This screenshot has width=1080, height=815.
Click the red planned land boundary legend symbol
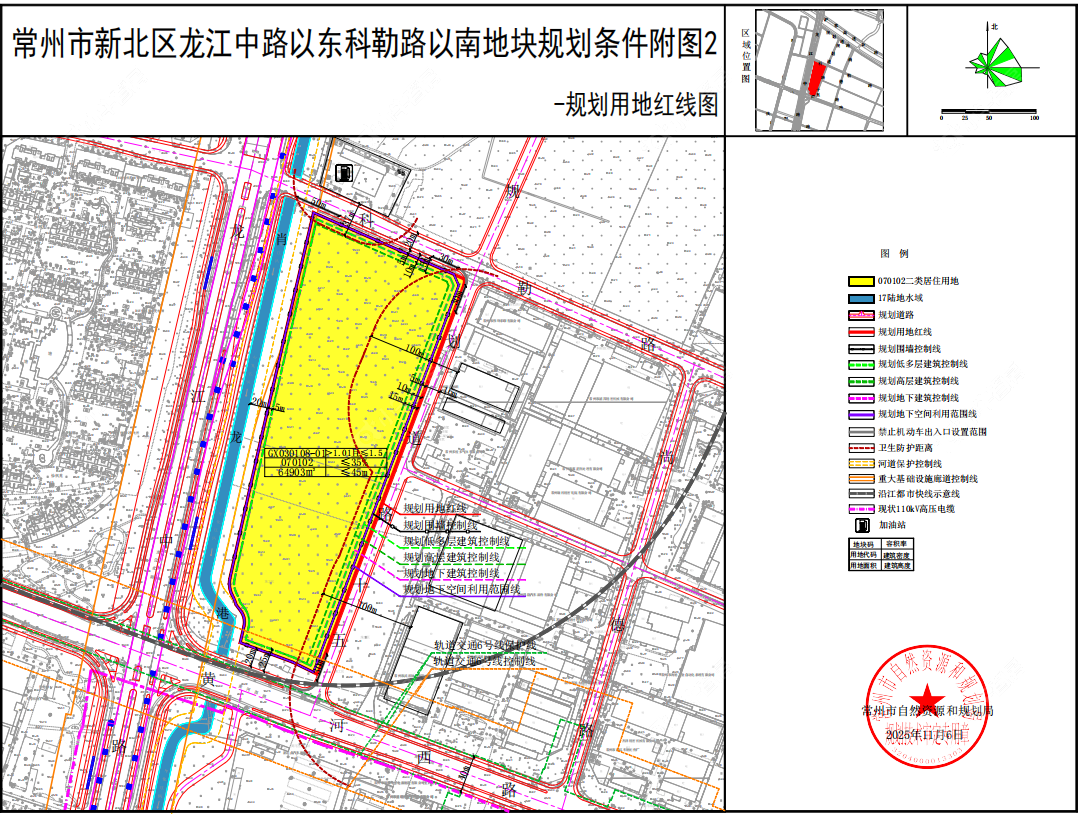tap(860, 331)
